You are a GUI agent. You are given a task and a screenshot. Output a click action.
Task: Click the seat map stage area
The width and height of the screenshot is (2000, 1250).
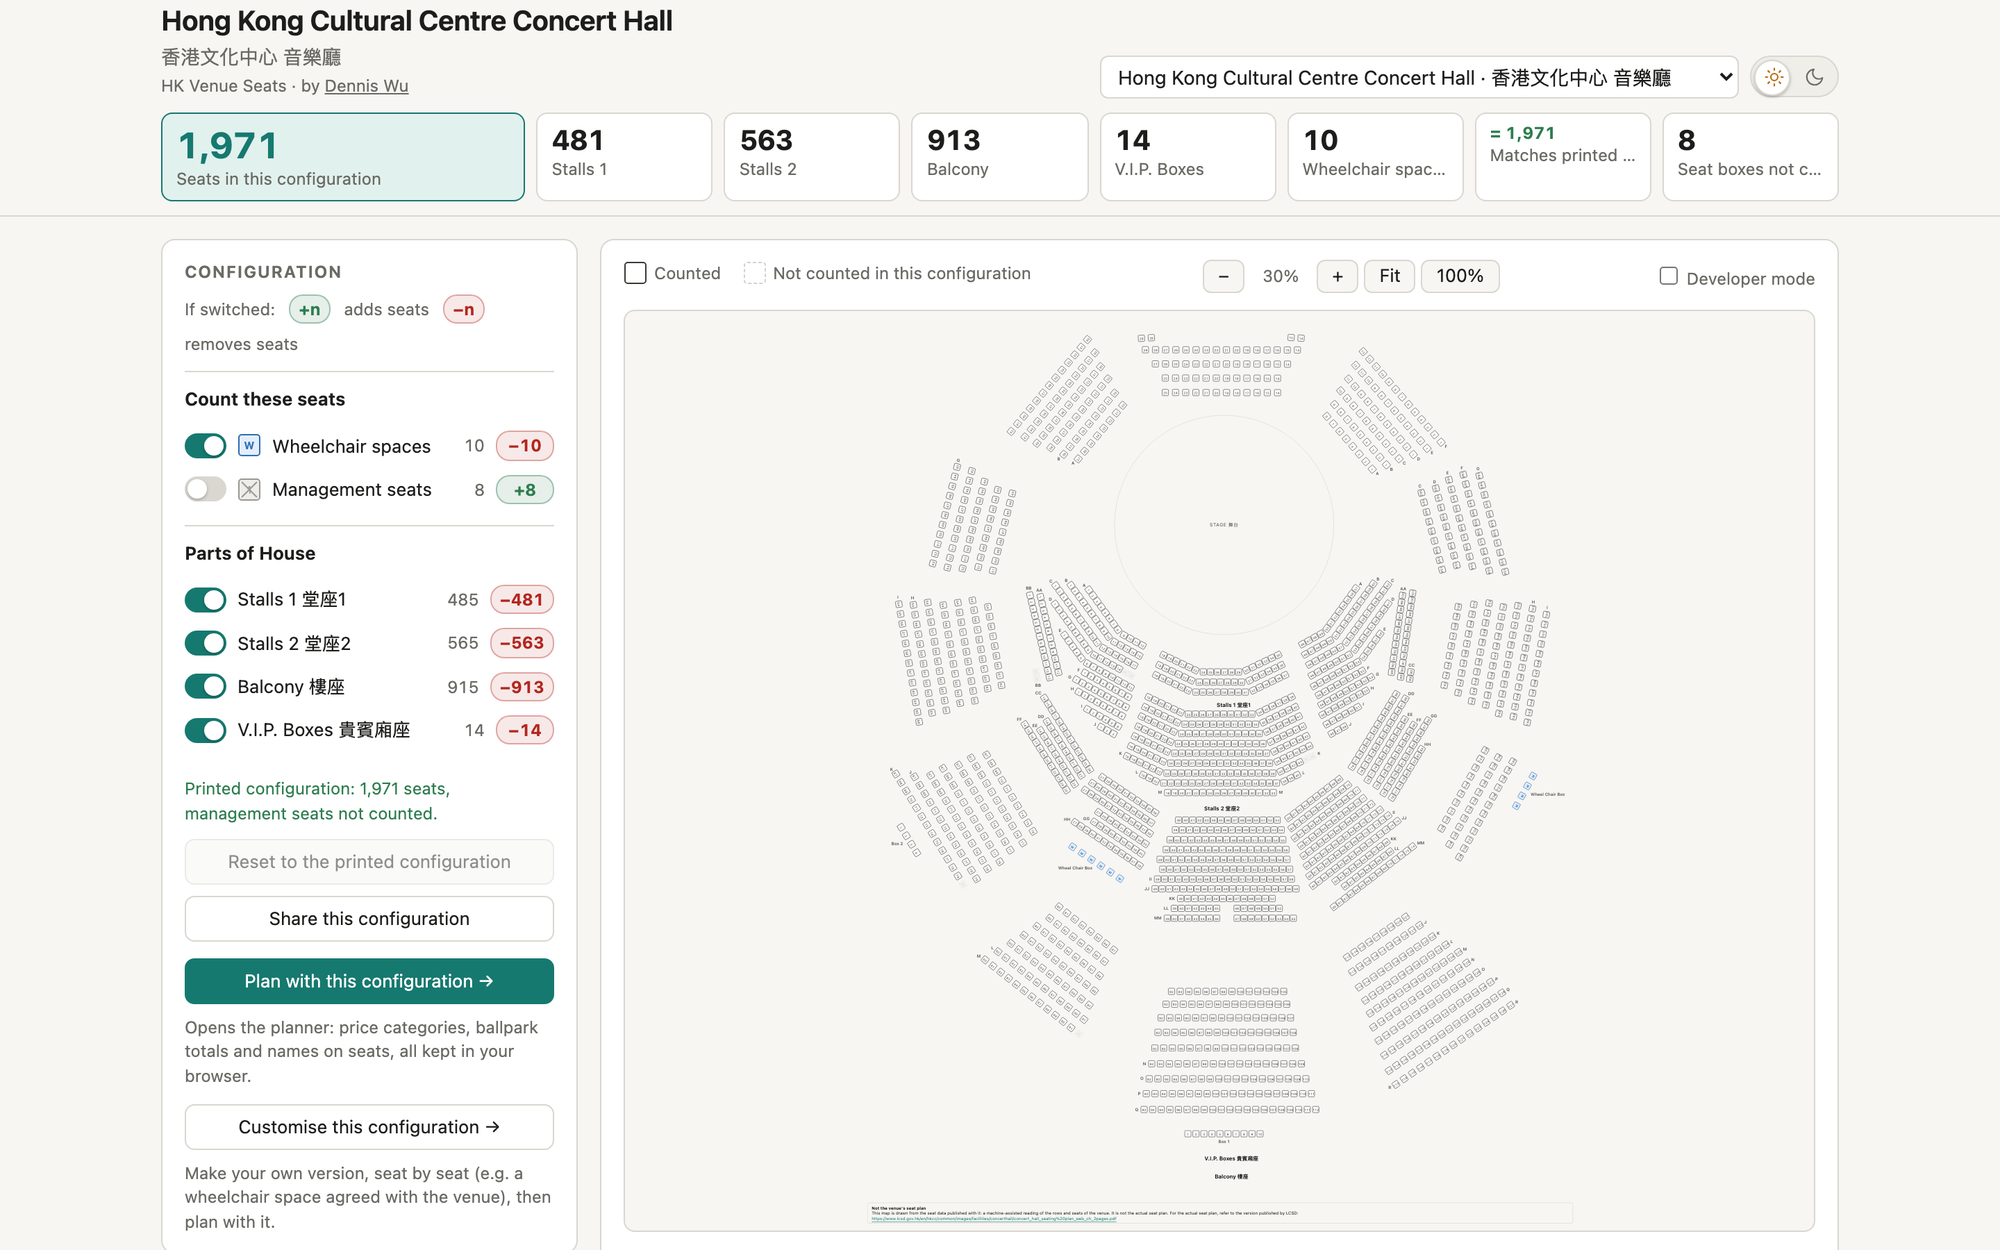[x=1223, y=524]
